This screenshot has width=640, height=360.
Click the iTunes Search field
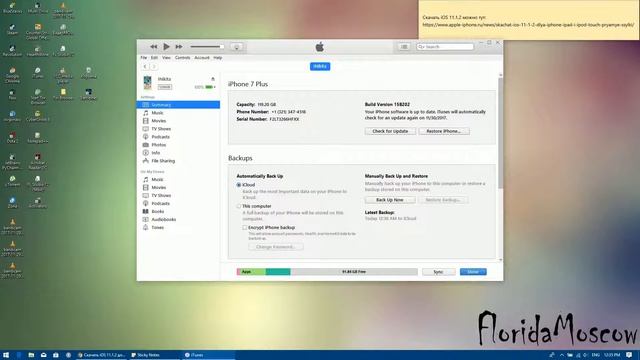pos(445,47)
